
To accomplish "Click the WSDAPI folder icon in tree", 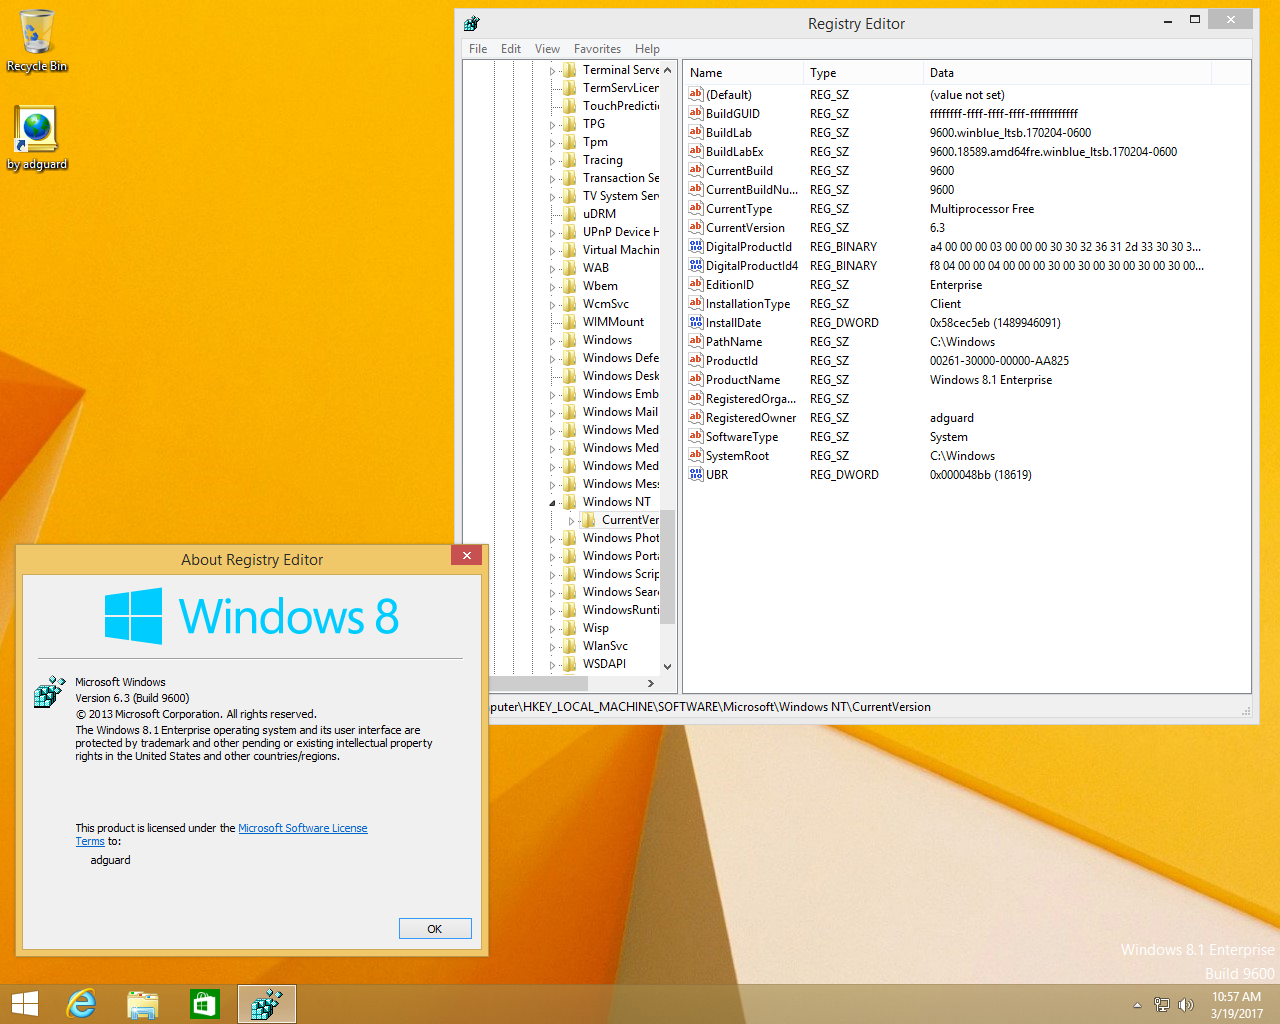I will [x=570, y=664].
